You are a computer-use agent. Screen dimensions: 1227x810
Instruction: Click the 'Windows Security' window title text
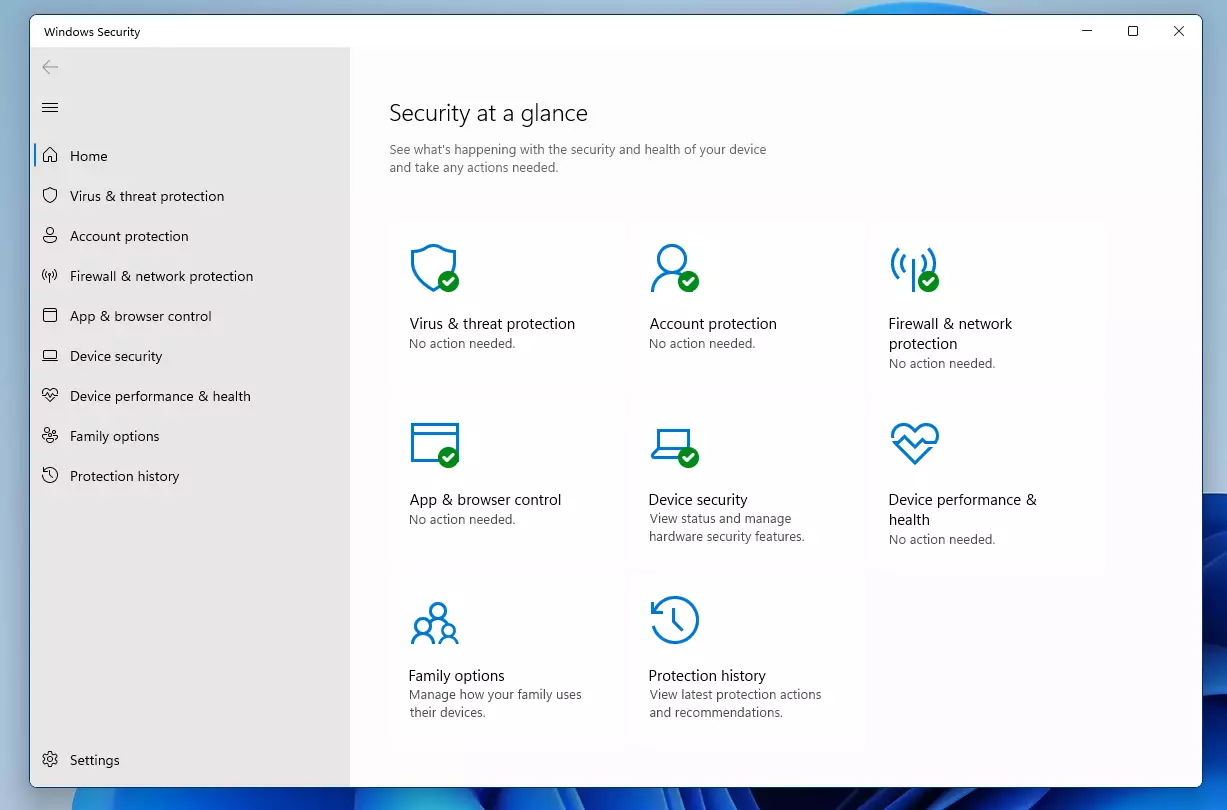(92, 32)
